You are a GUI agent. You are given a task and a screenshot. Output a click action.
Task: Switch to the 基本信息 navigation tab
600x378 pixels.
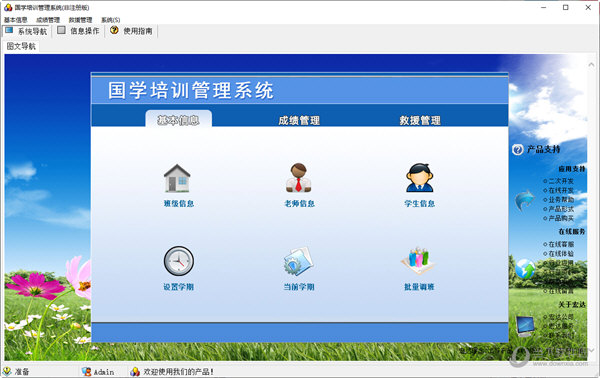[x=178, y=120]
